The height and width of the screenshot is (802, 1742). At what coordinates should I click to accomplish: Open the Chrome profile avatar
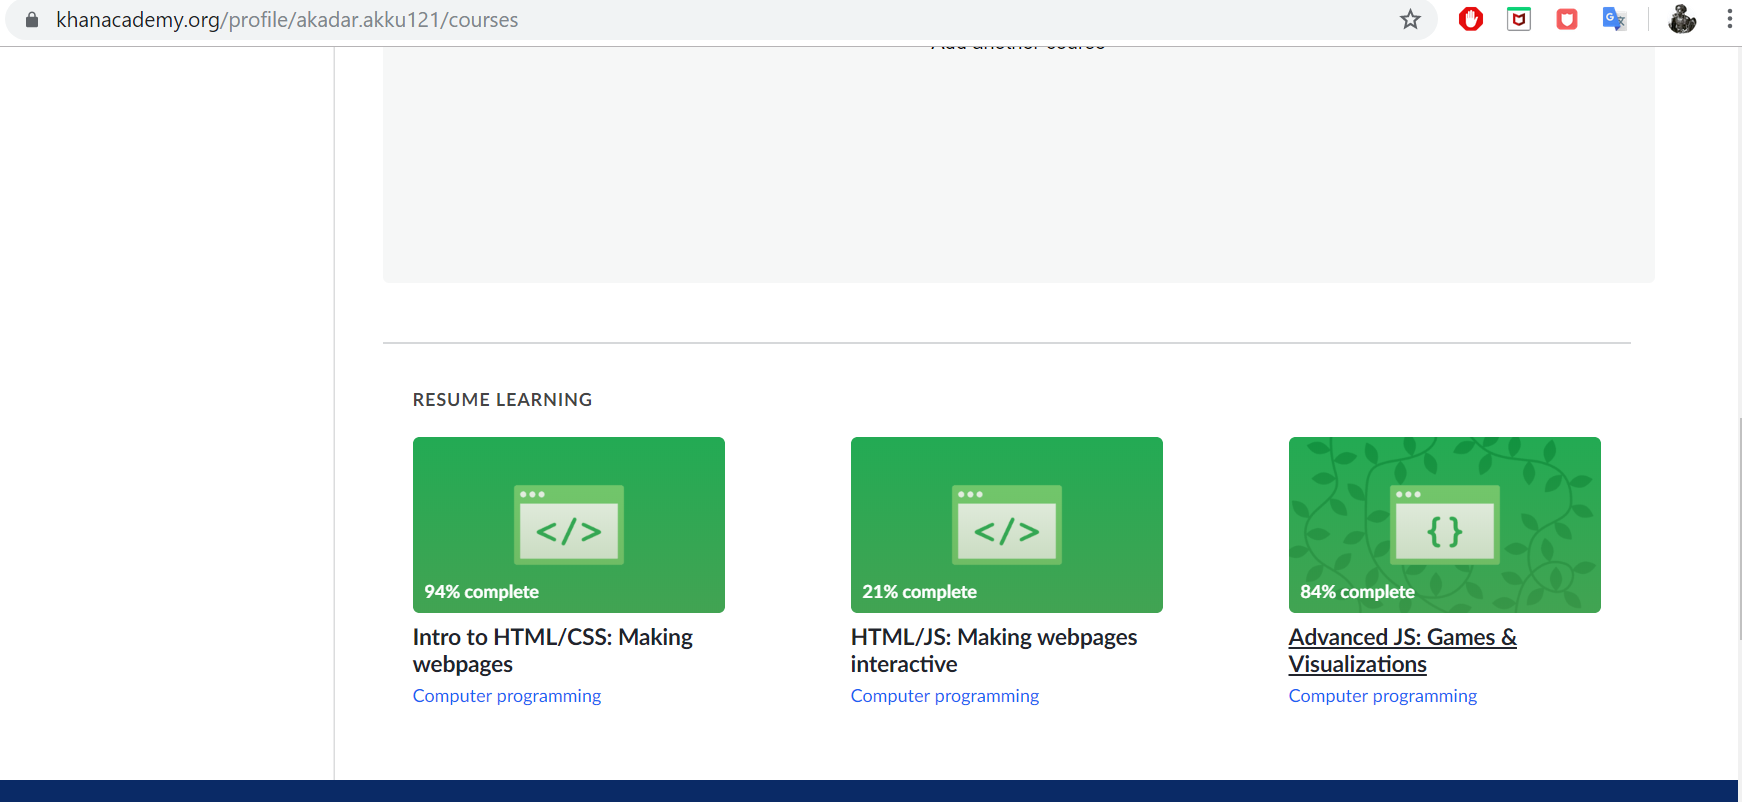(1682, 19)
